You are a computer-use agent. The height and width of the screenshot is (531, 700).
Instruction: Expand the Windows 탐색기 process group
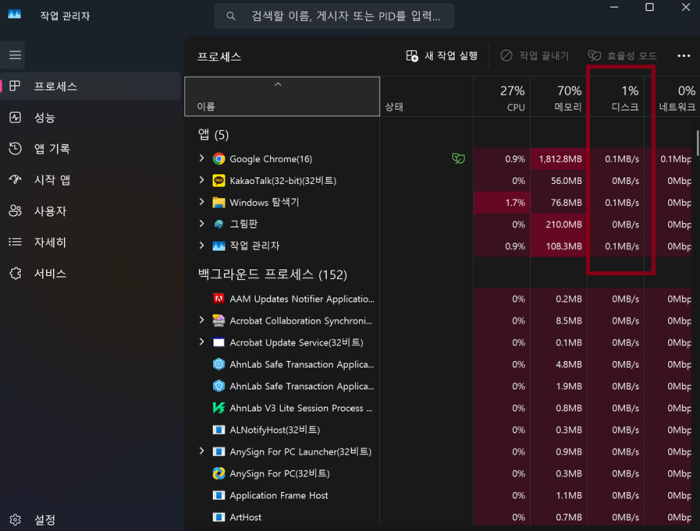click(202, 202)
